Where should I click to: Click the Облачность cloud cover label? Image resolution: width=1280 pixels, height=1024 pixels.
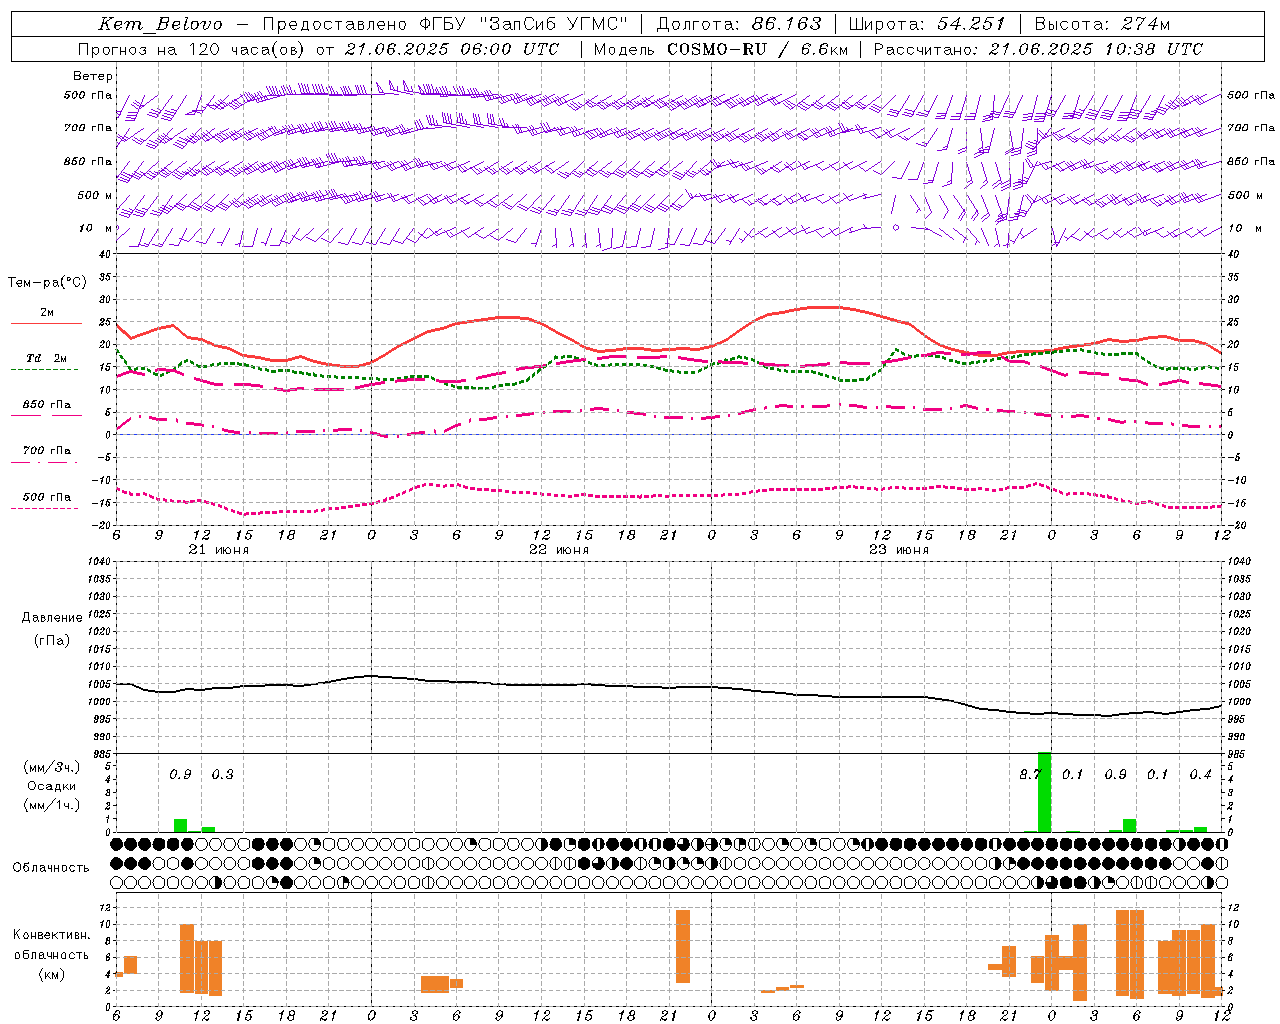[51, 868]
